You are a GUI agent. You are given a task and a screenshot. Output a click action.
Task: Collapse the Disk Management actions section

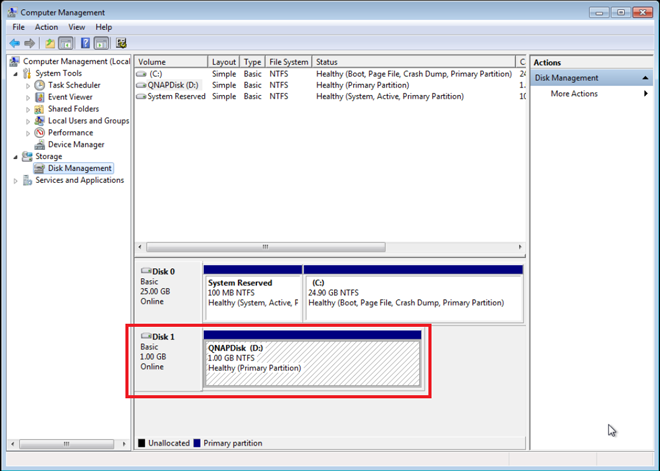(x=645, y=78)
